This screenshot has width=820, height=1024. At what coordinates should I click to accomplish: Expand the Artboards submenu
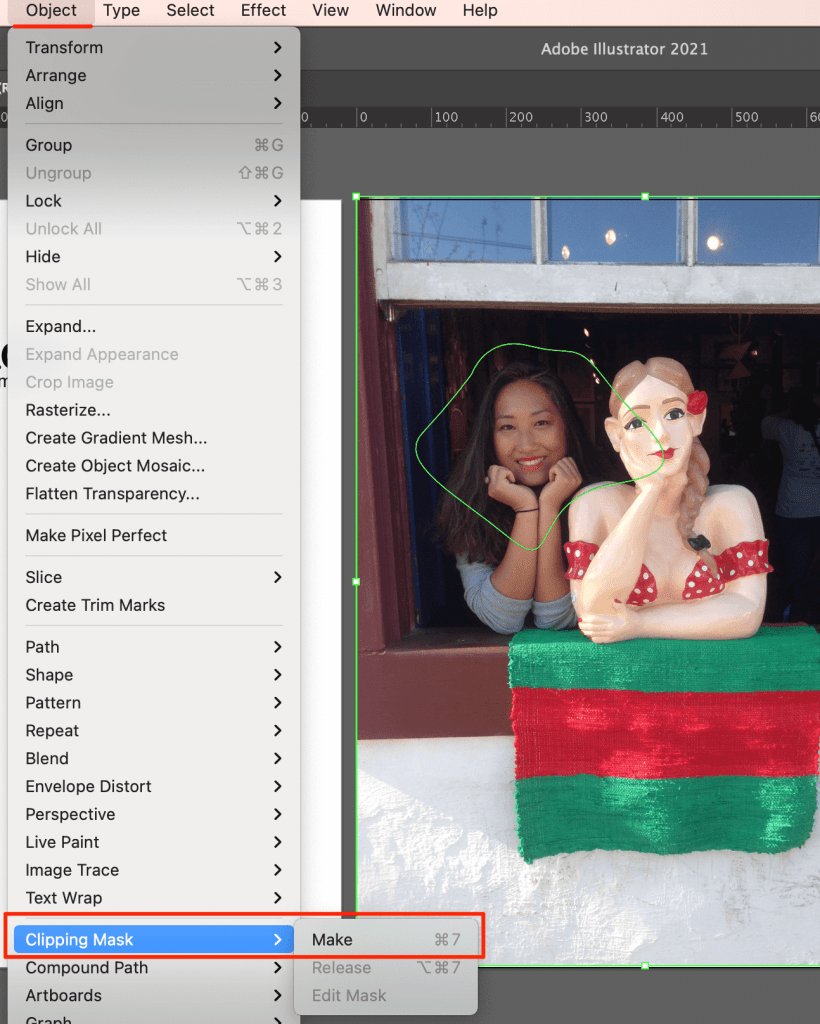[66, 995]
